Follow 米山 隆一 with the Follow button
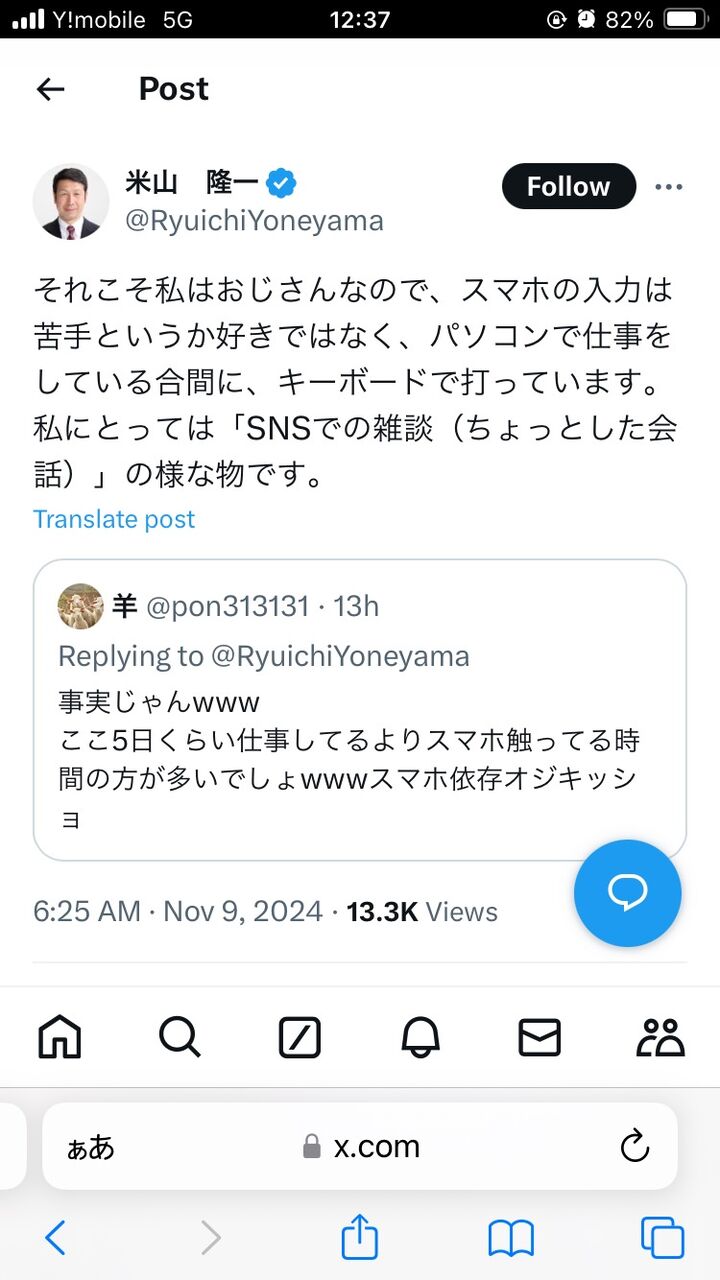The image size is (720, 1280). point(568,186)
